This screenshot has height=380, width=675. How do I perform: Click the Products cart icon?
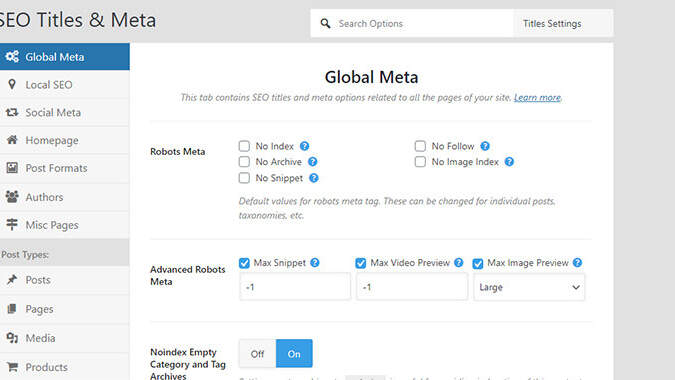point(12,367)
